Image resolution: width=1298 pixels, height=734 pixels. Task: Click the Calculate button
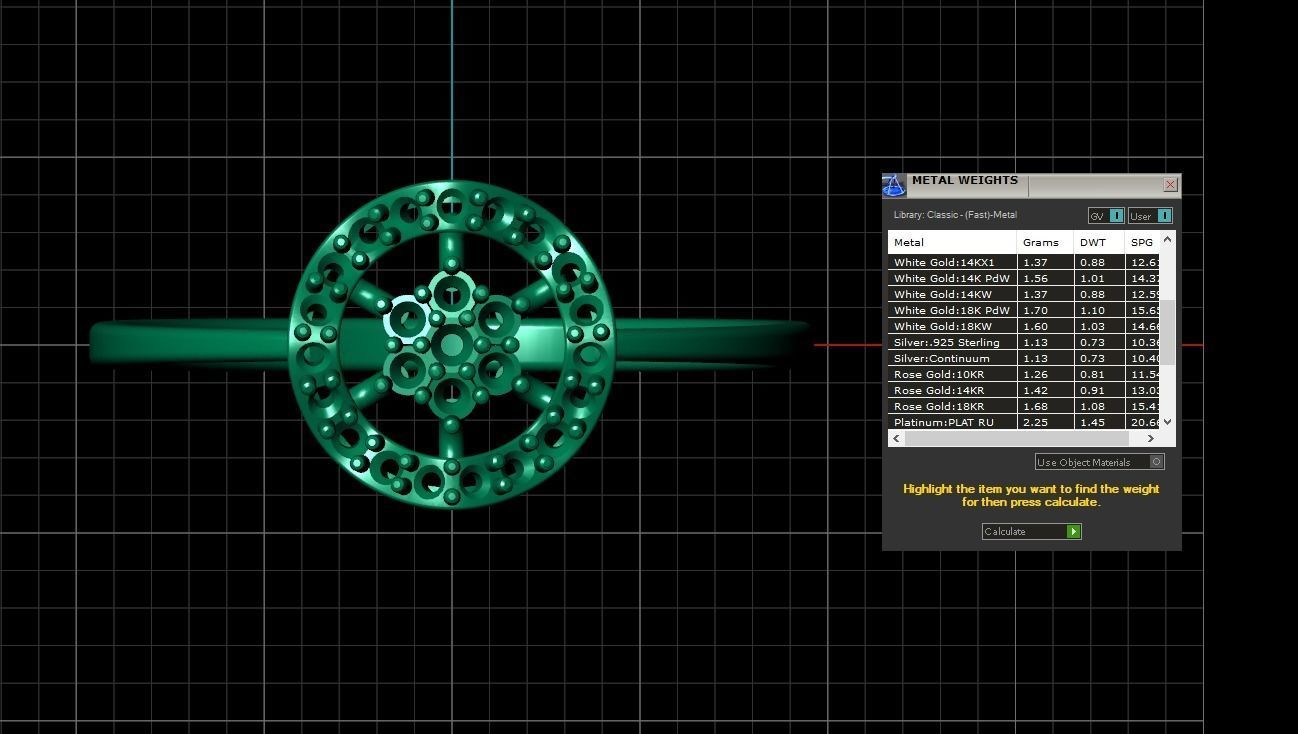click(1031, 531)
